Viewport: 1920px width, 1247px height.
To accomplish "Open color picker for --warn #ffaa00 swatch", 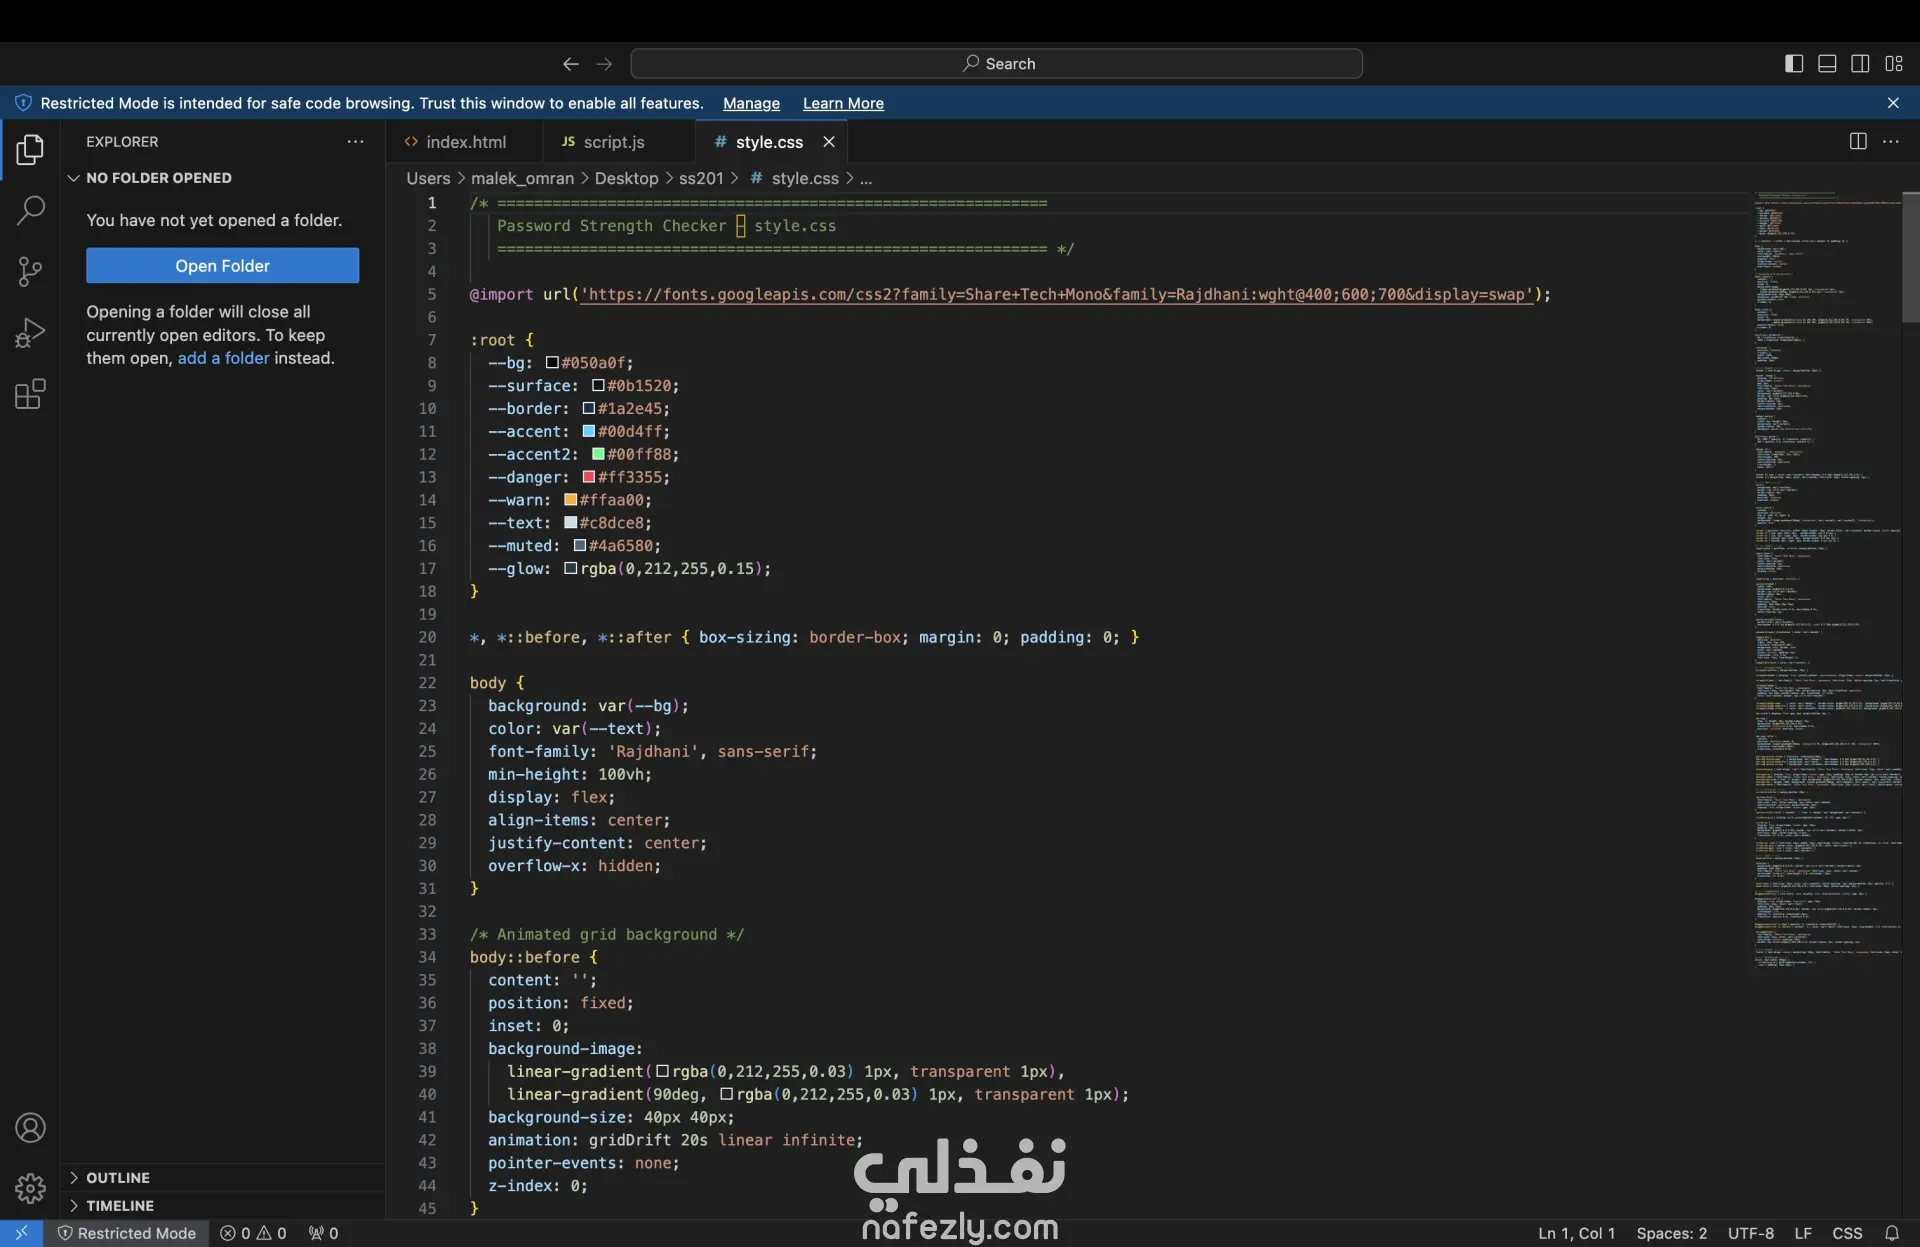I will tap(570, 500).
